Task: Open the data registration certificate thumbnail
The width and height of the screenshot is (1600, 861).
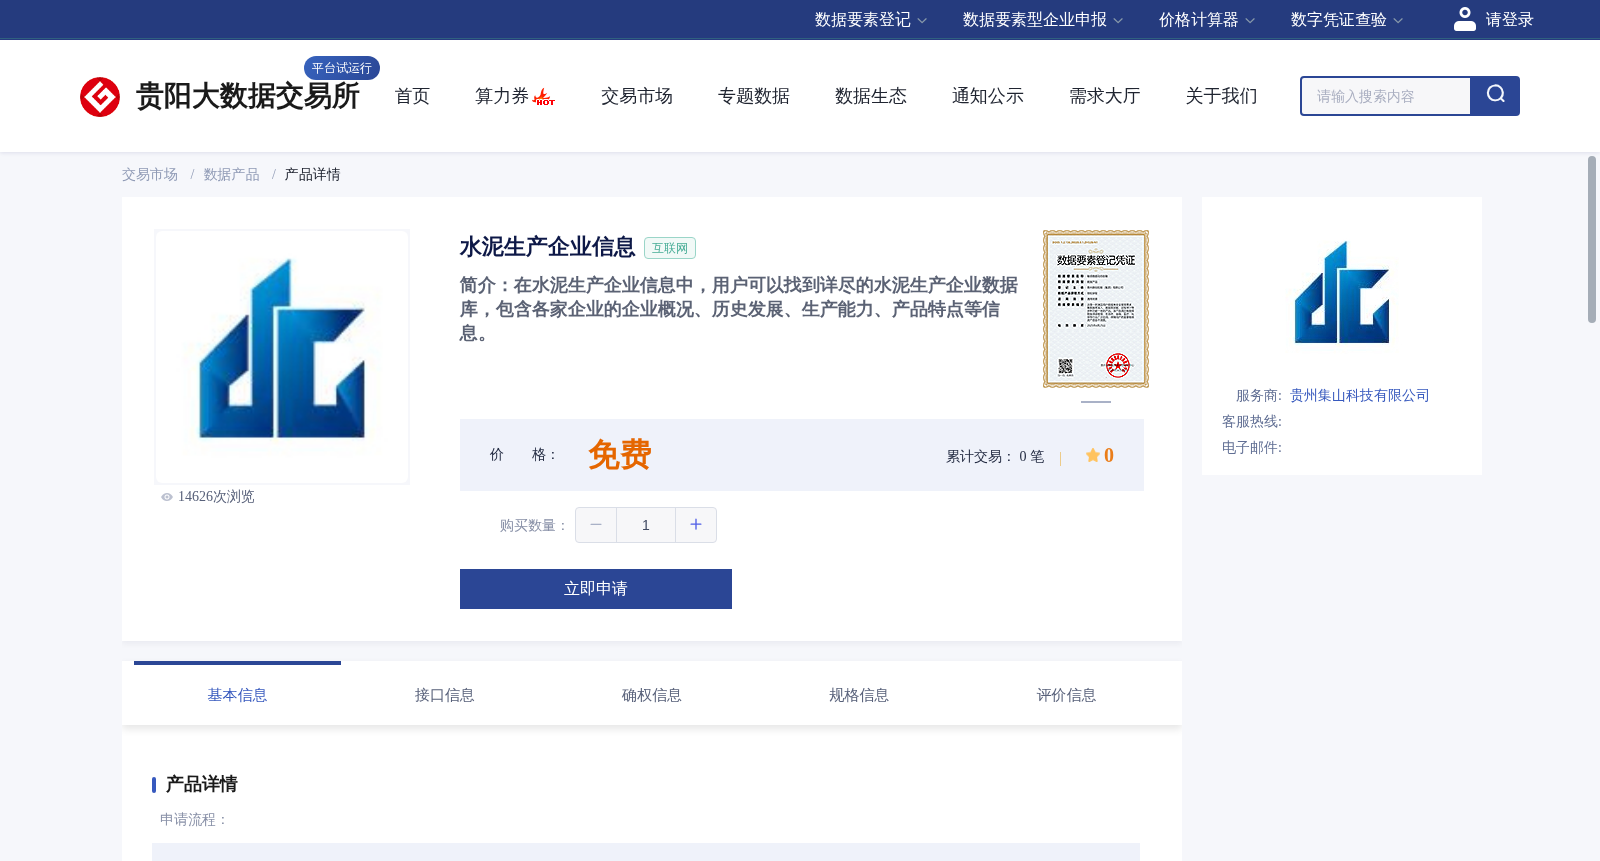Action: pos(1096,309)
